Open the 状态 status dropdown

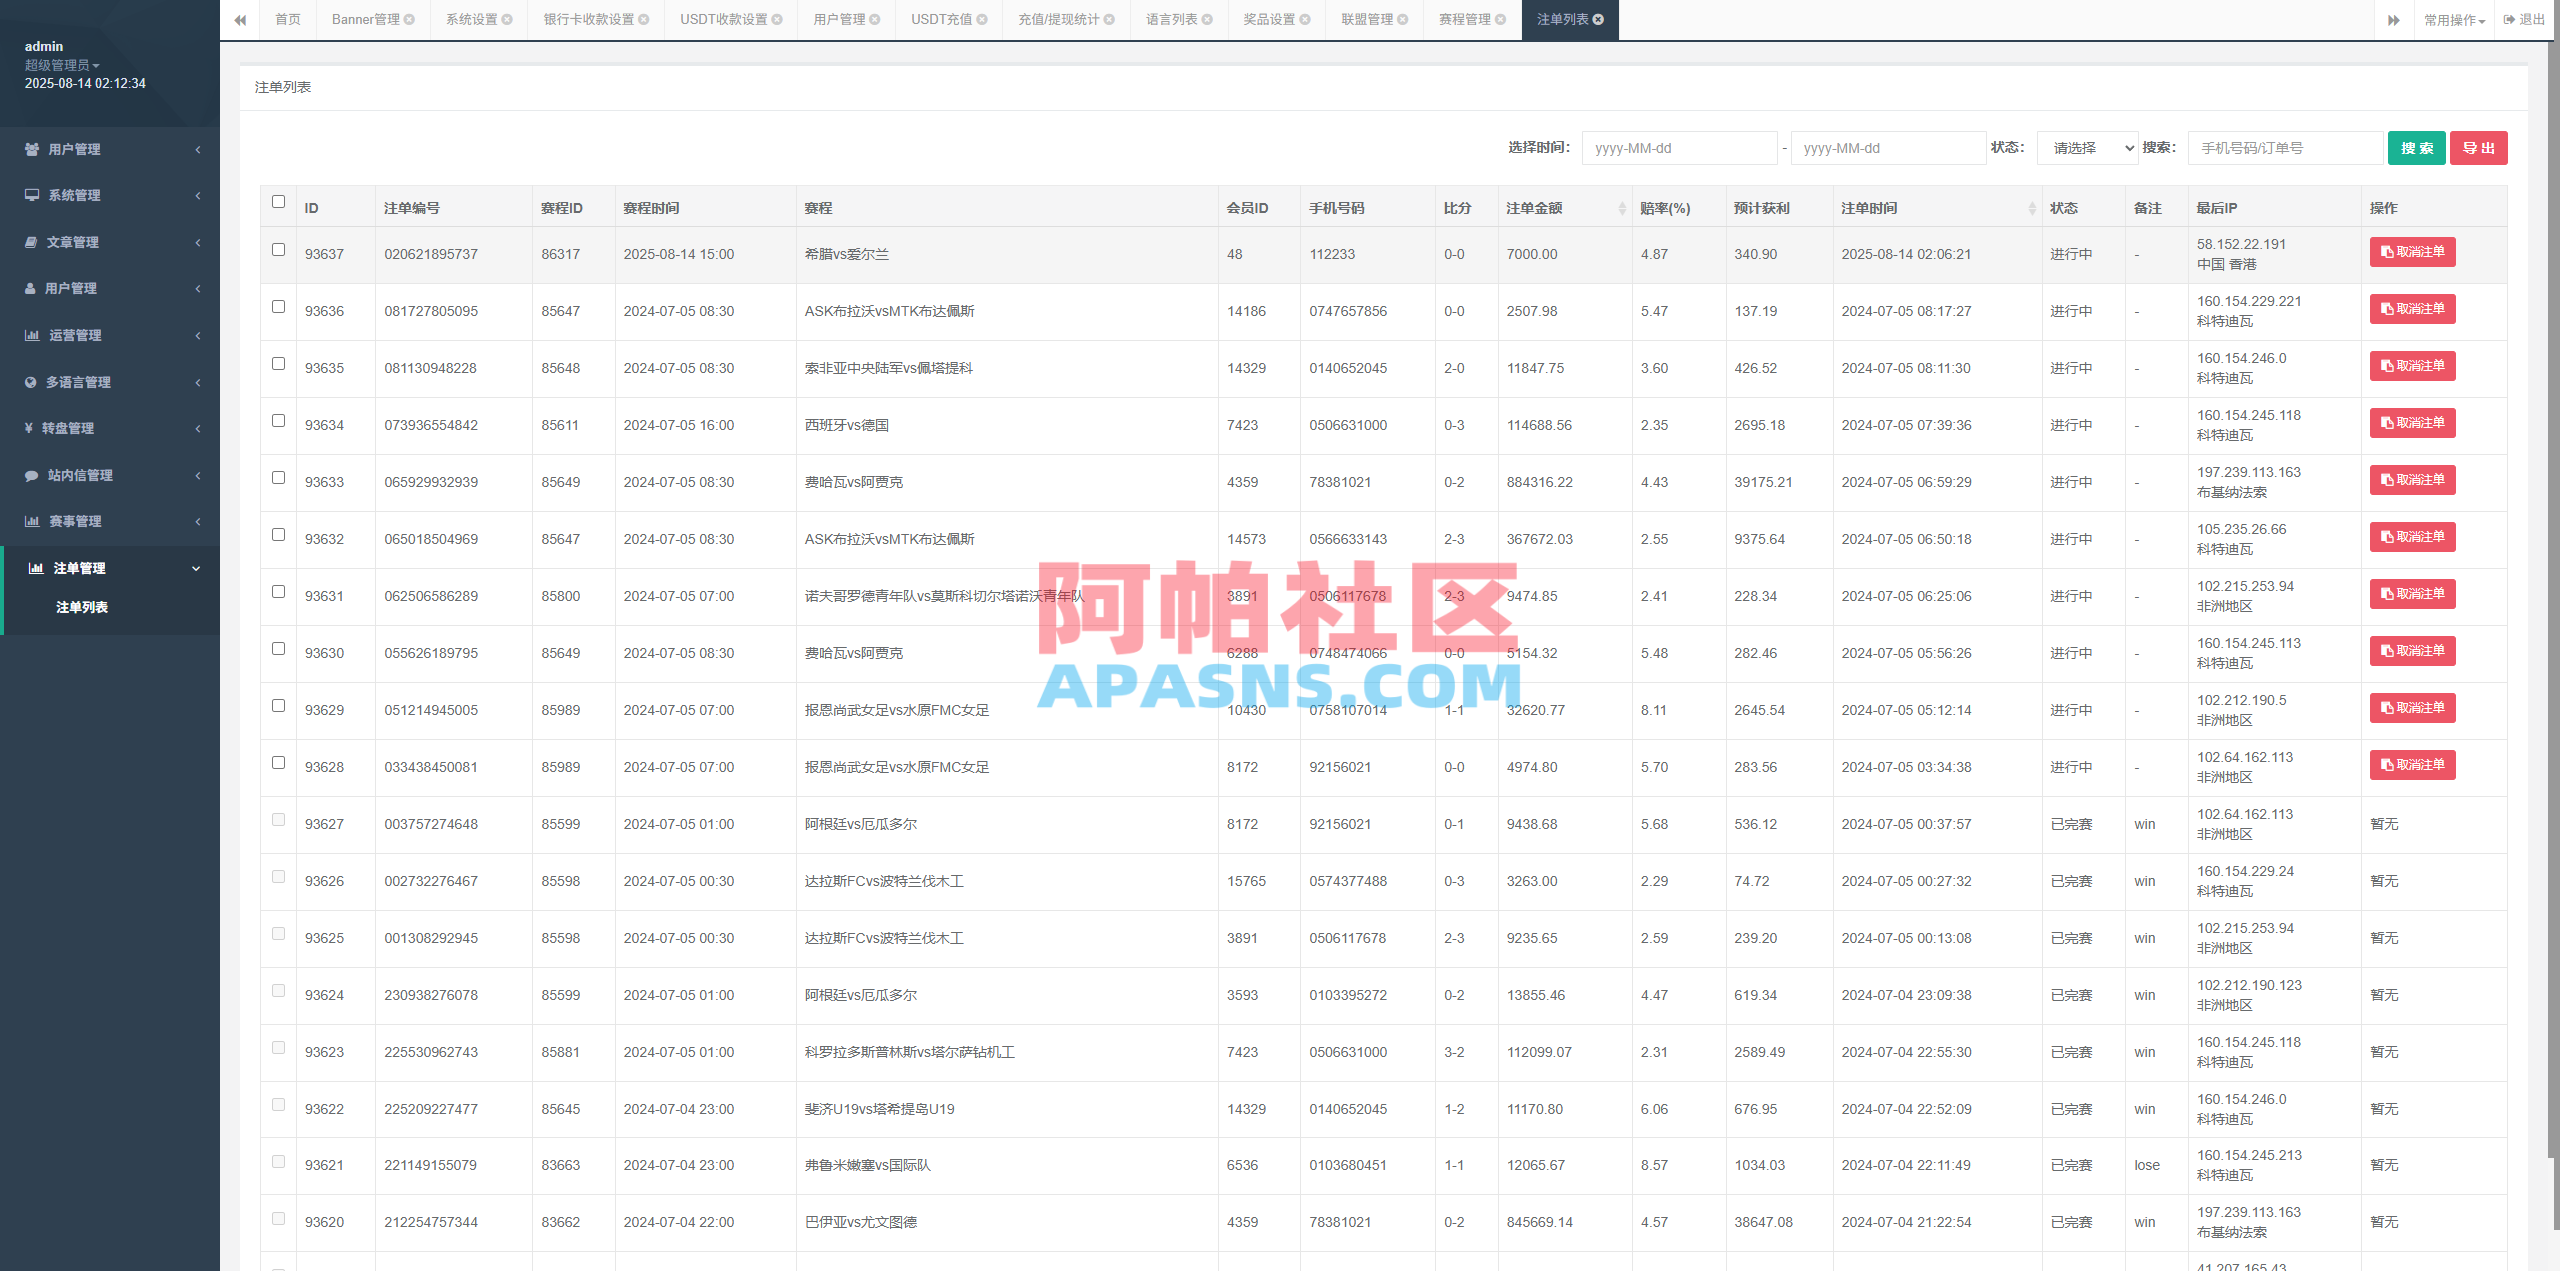2087,147
